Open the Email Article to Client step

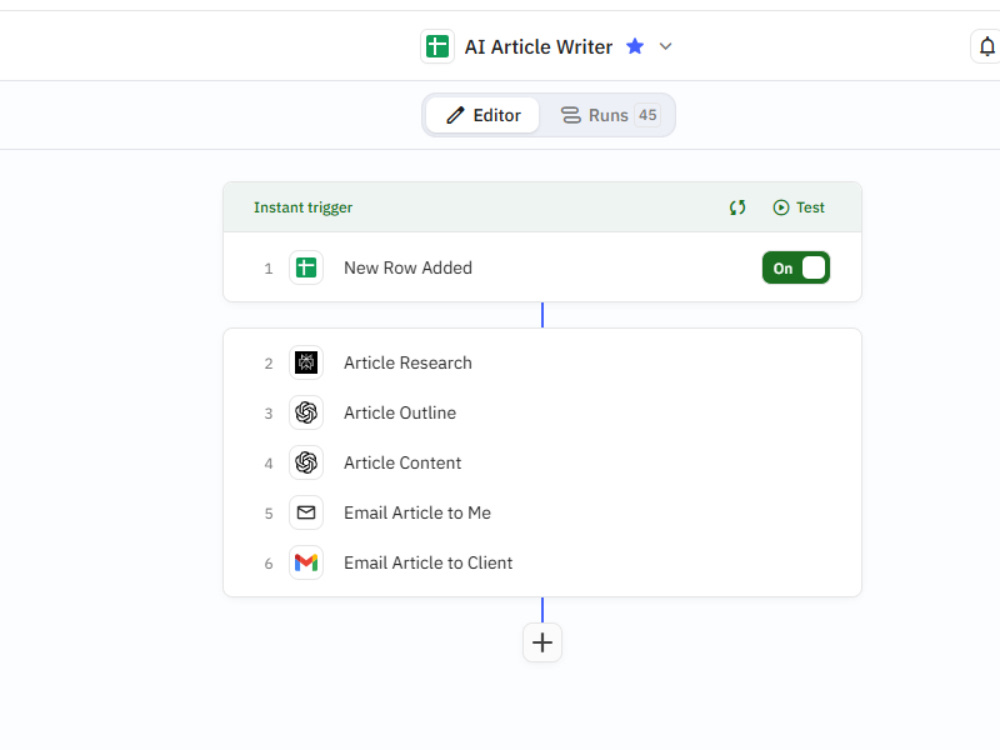pyautogui.click(x=542, y=562)
